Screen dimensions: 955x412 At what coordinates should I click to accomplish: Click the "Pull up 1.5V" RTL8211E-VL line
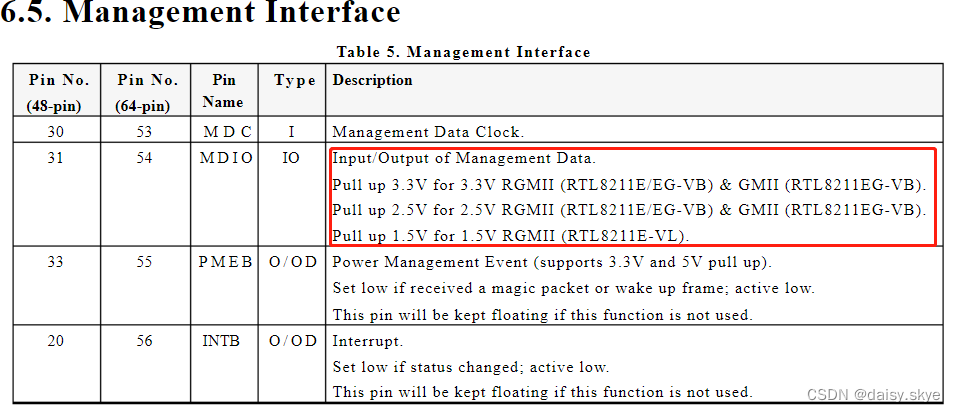click(511, 235)
